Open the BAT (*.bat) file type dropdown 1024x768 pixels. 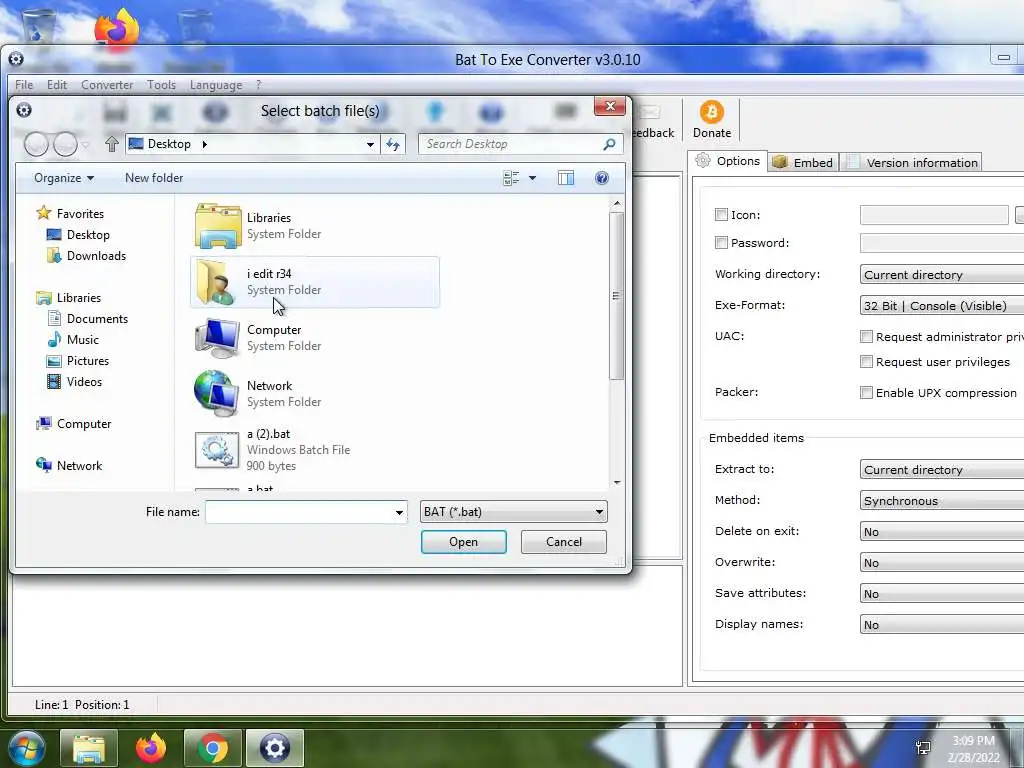[513, 512]
